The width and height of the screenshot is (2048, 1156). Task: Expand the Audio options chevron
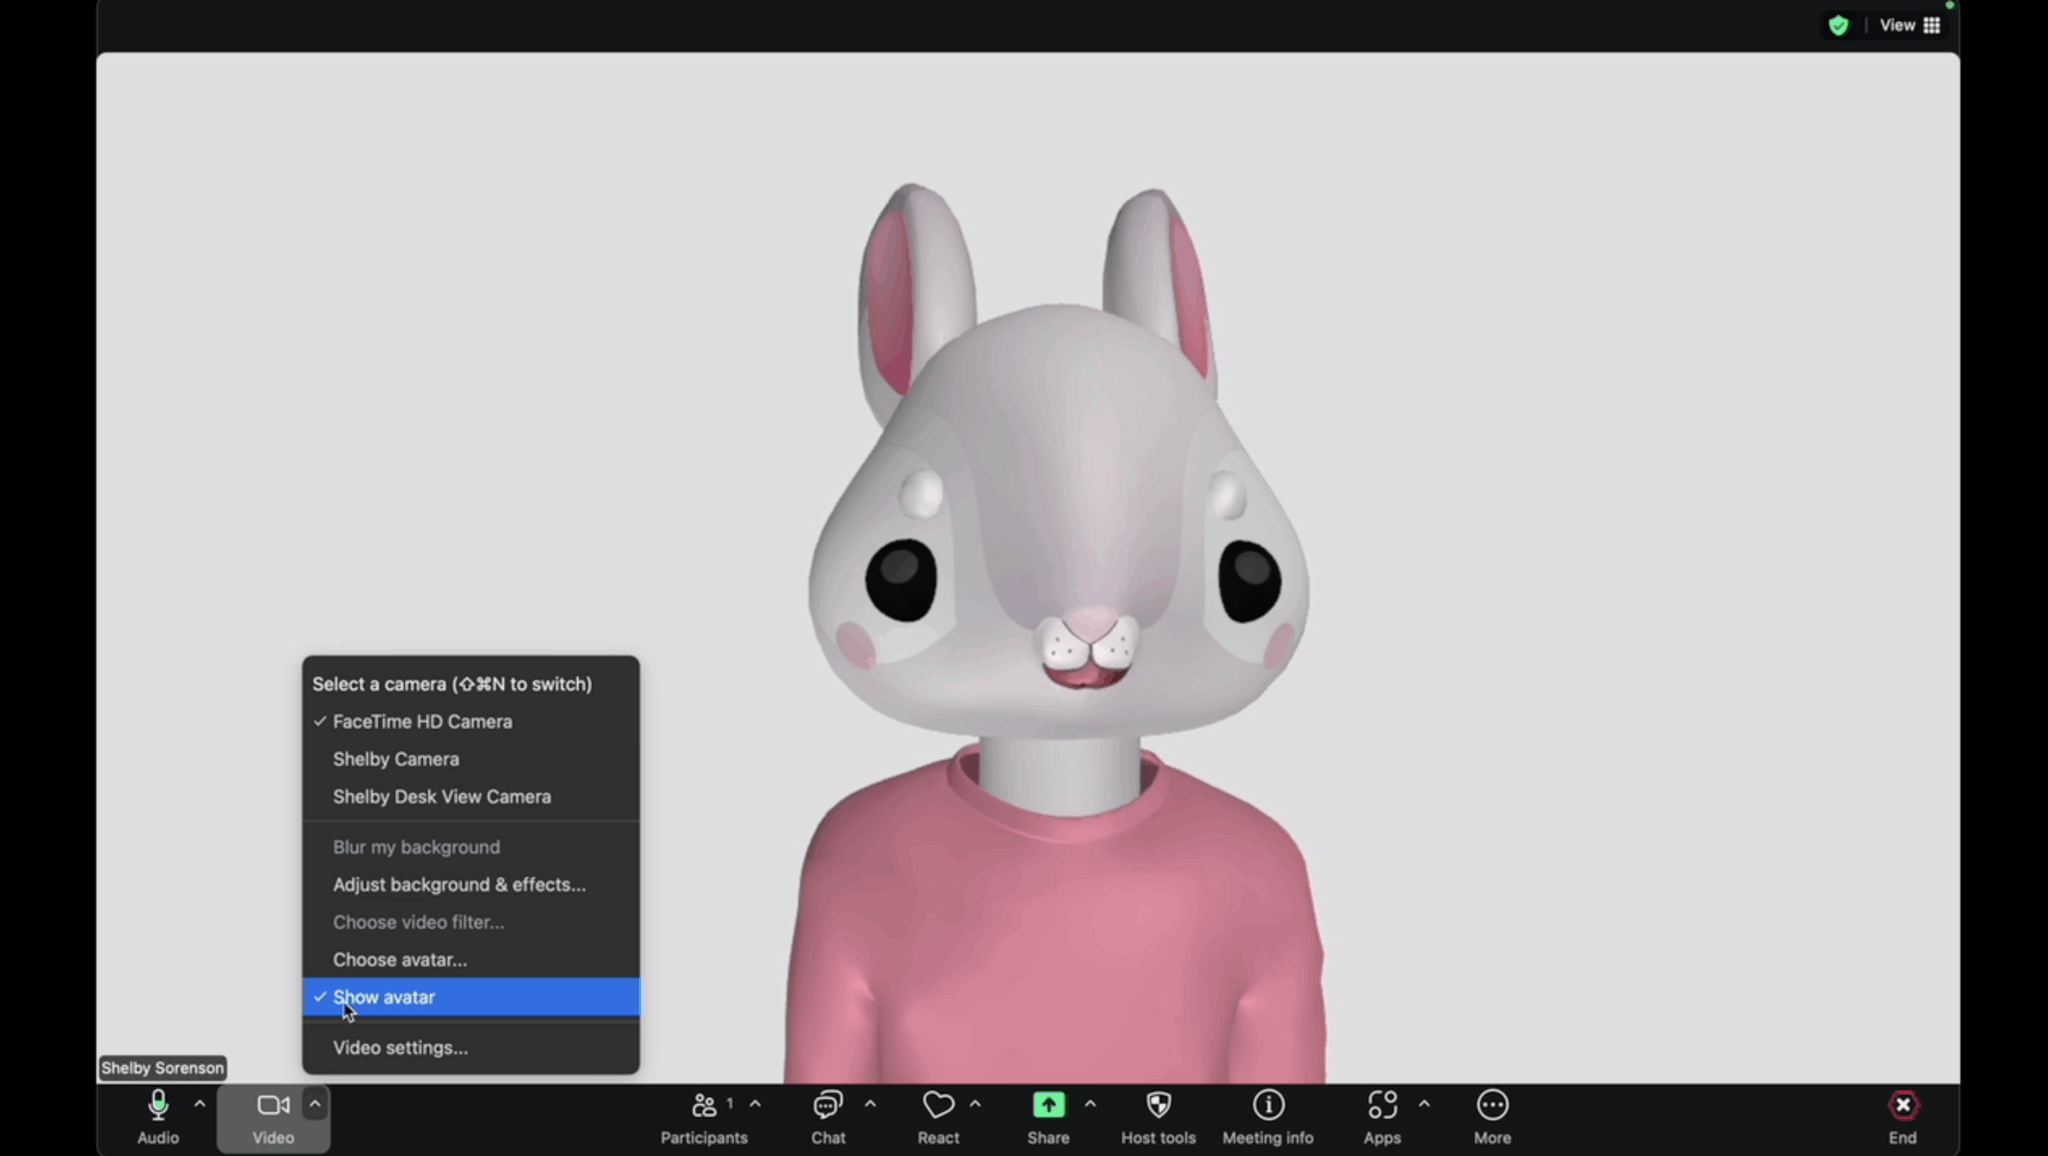click(x=199, y=1103)
